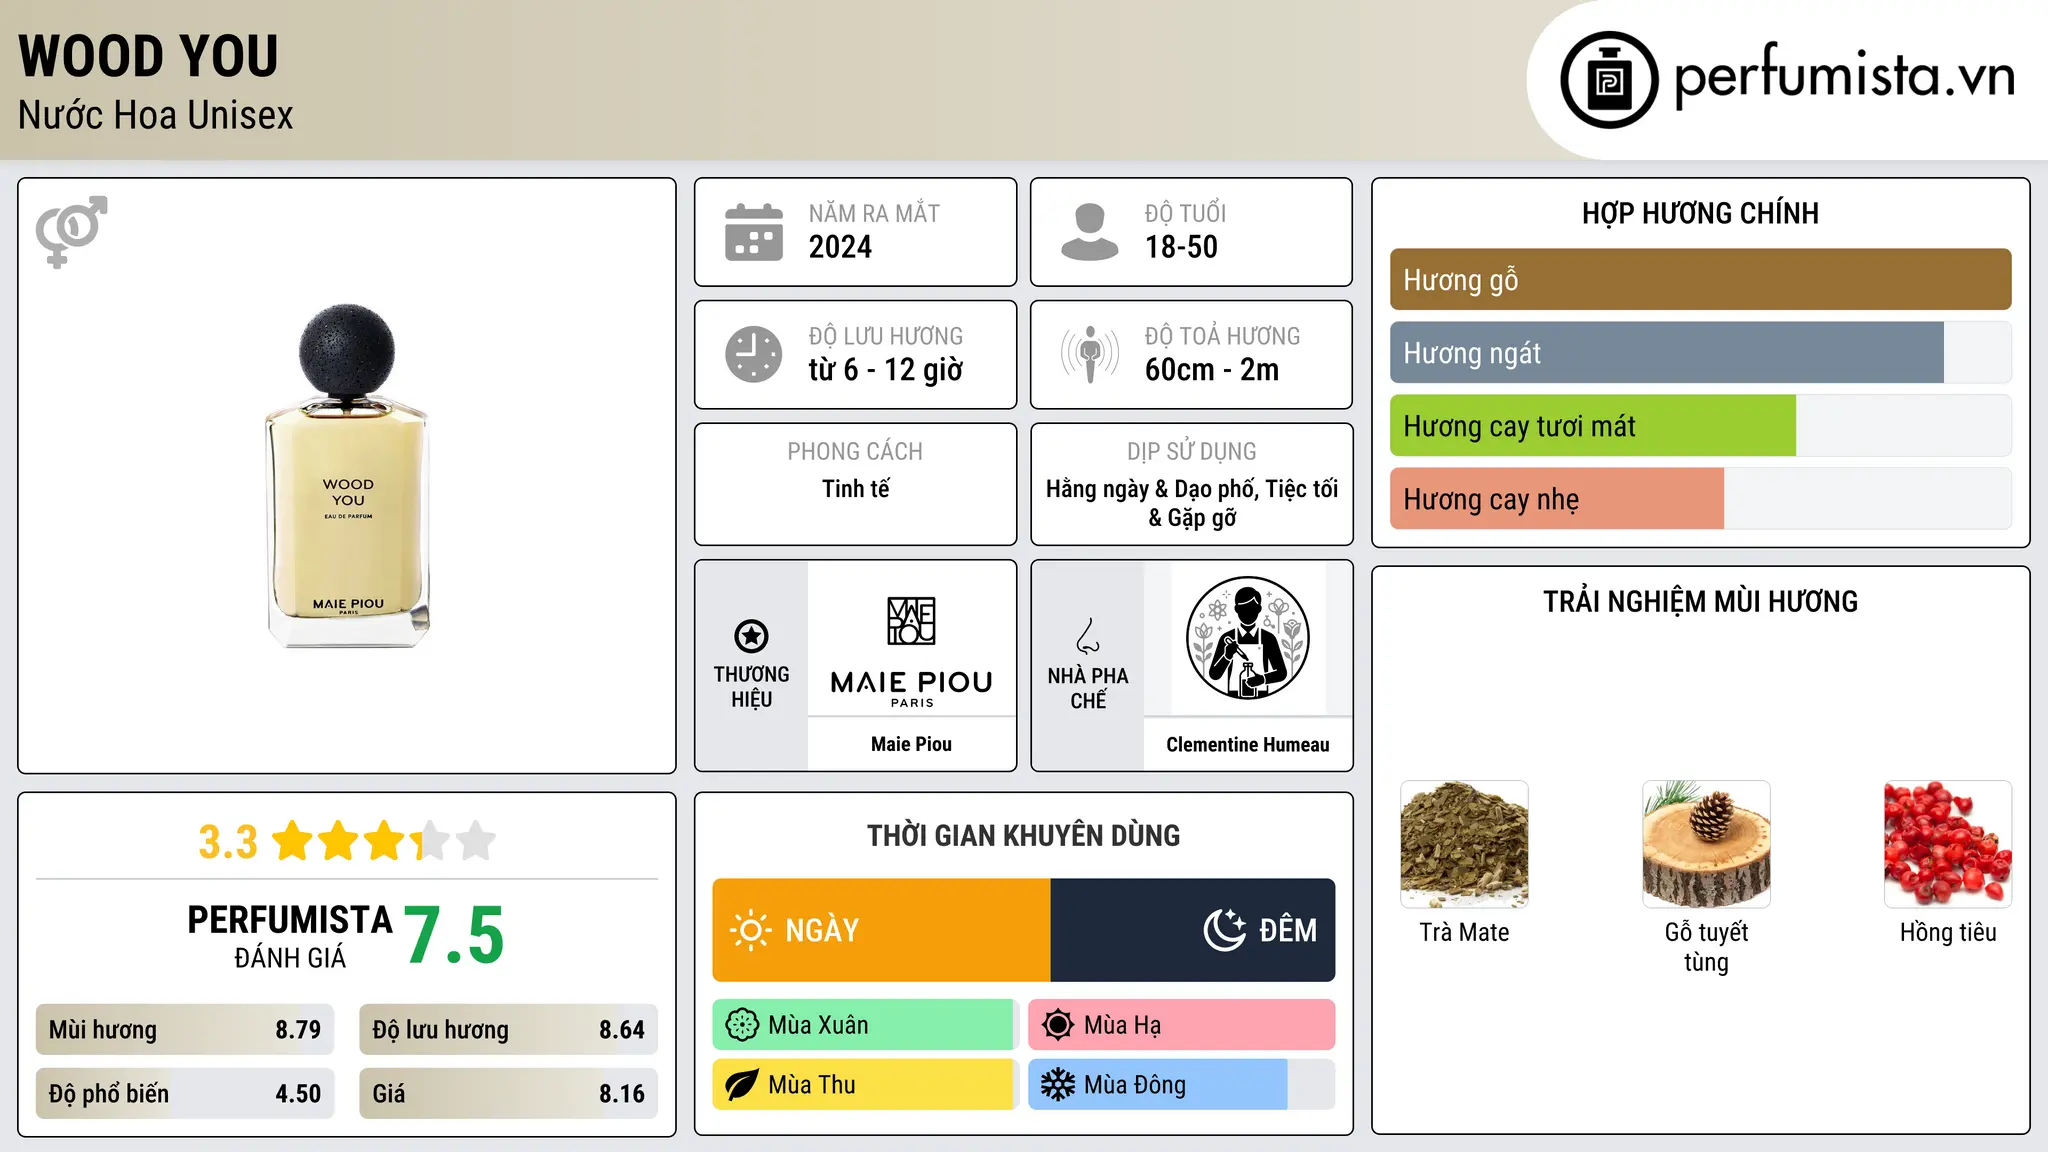Click the Perfumista 7.5 rating score
The height and width of the screenshot is (1152, 2048).
(x=454, y=936)
